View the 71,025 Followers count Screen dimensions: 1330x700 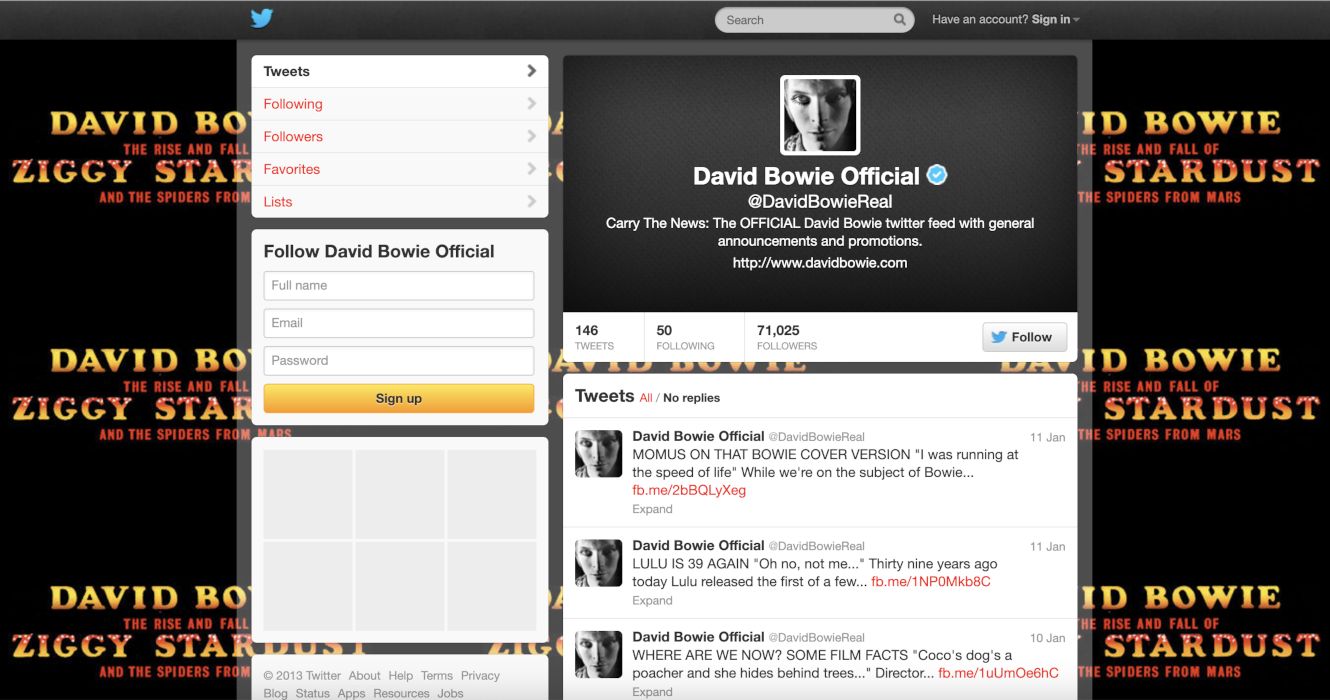(787, 337)
